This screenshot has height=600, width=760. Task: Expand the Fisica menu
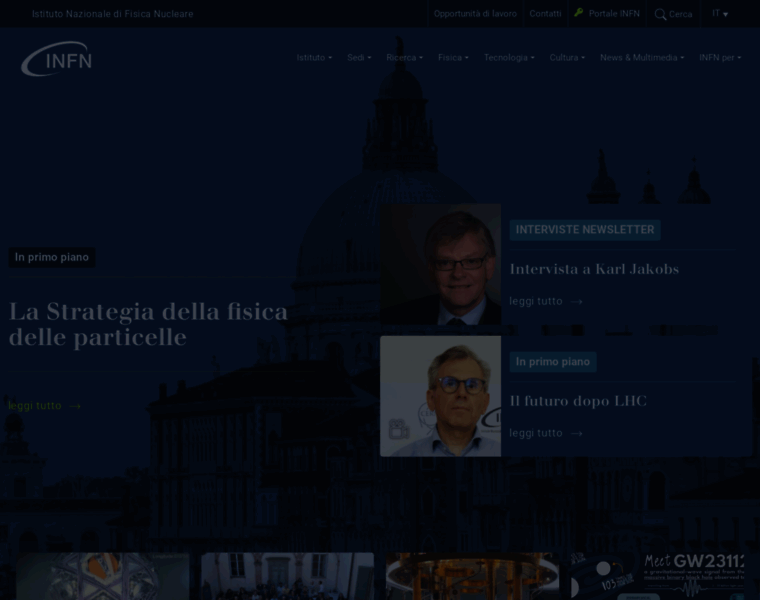click(x=453, y=58)
